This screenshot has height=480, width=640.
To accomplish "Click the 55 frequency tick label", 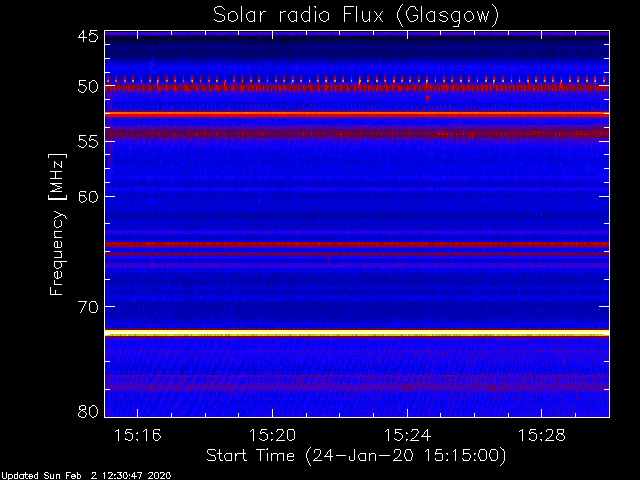I will click(88, 142).
